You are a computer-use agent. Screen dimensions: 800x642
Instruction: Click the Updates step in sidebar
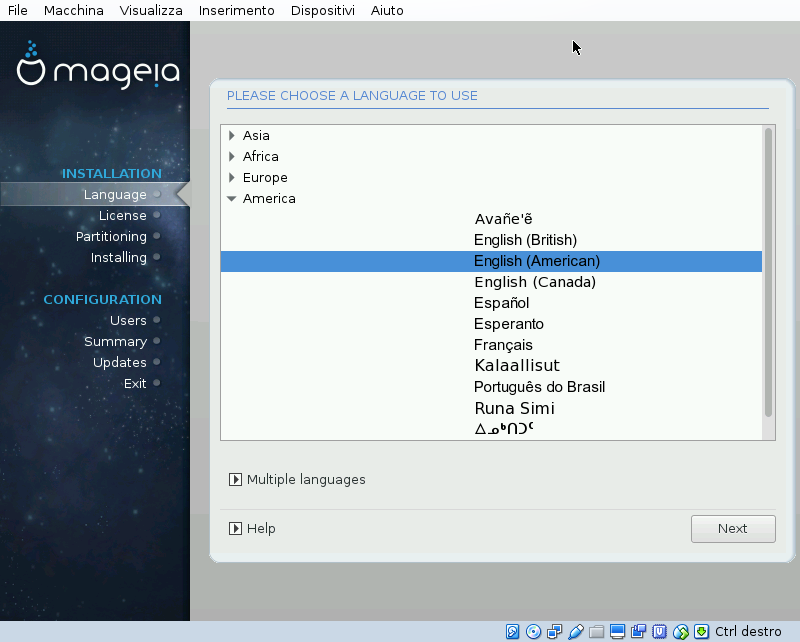119,362
